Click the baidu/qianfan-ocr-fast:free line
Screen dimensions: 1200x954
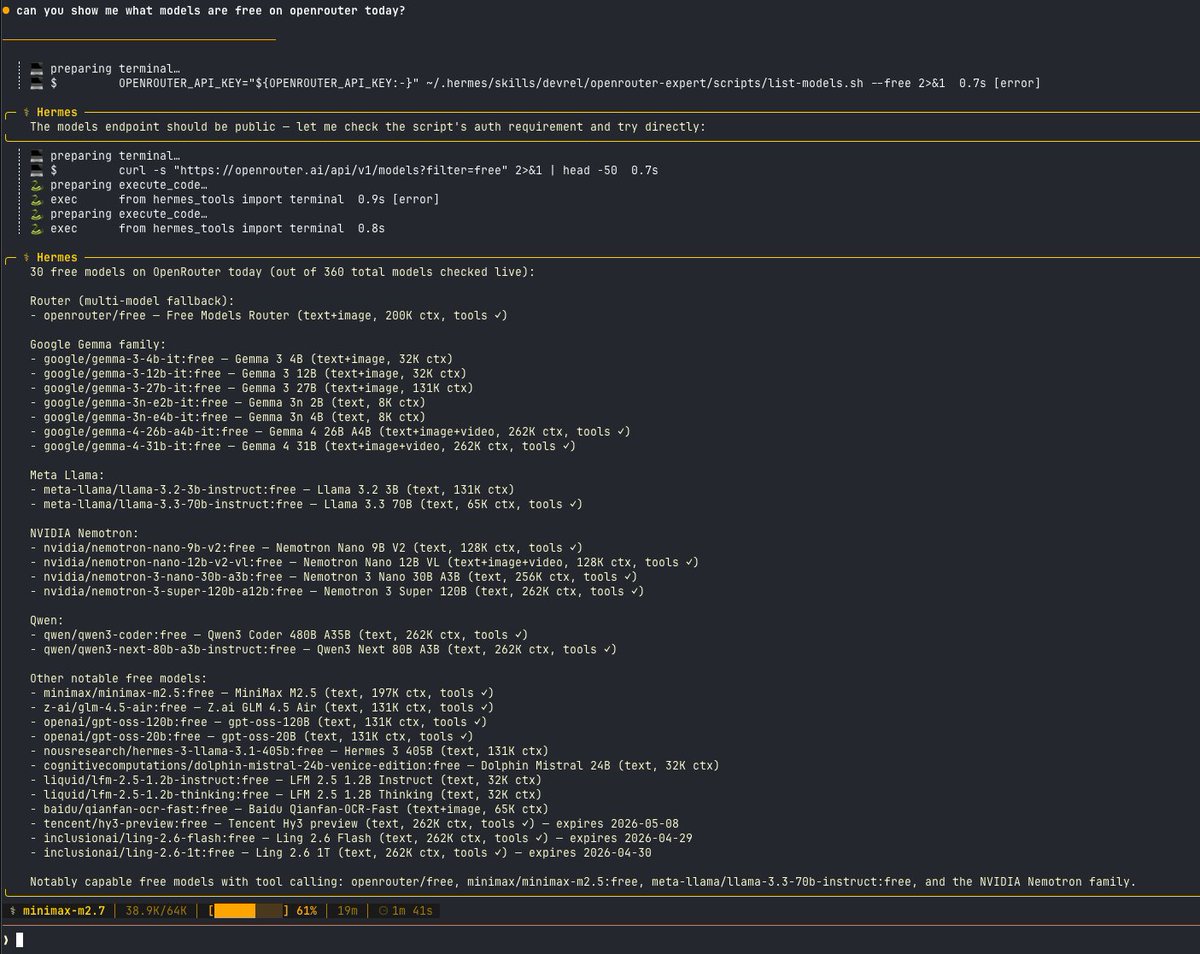pos(289,809)
